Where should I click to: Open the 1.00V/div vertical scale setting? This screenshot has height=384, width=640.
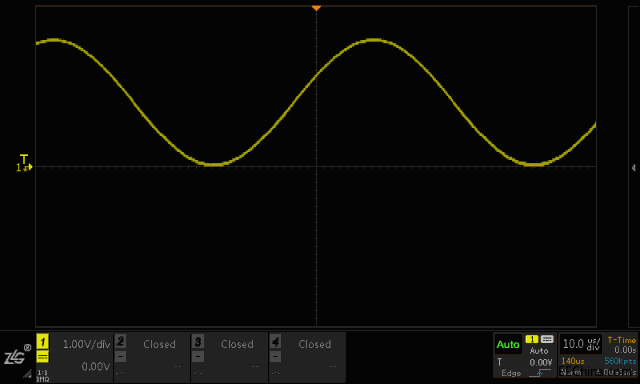coord(87,344)
